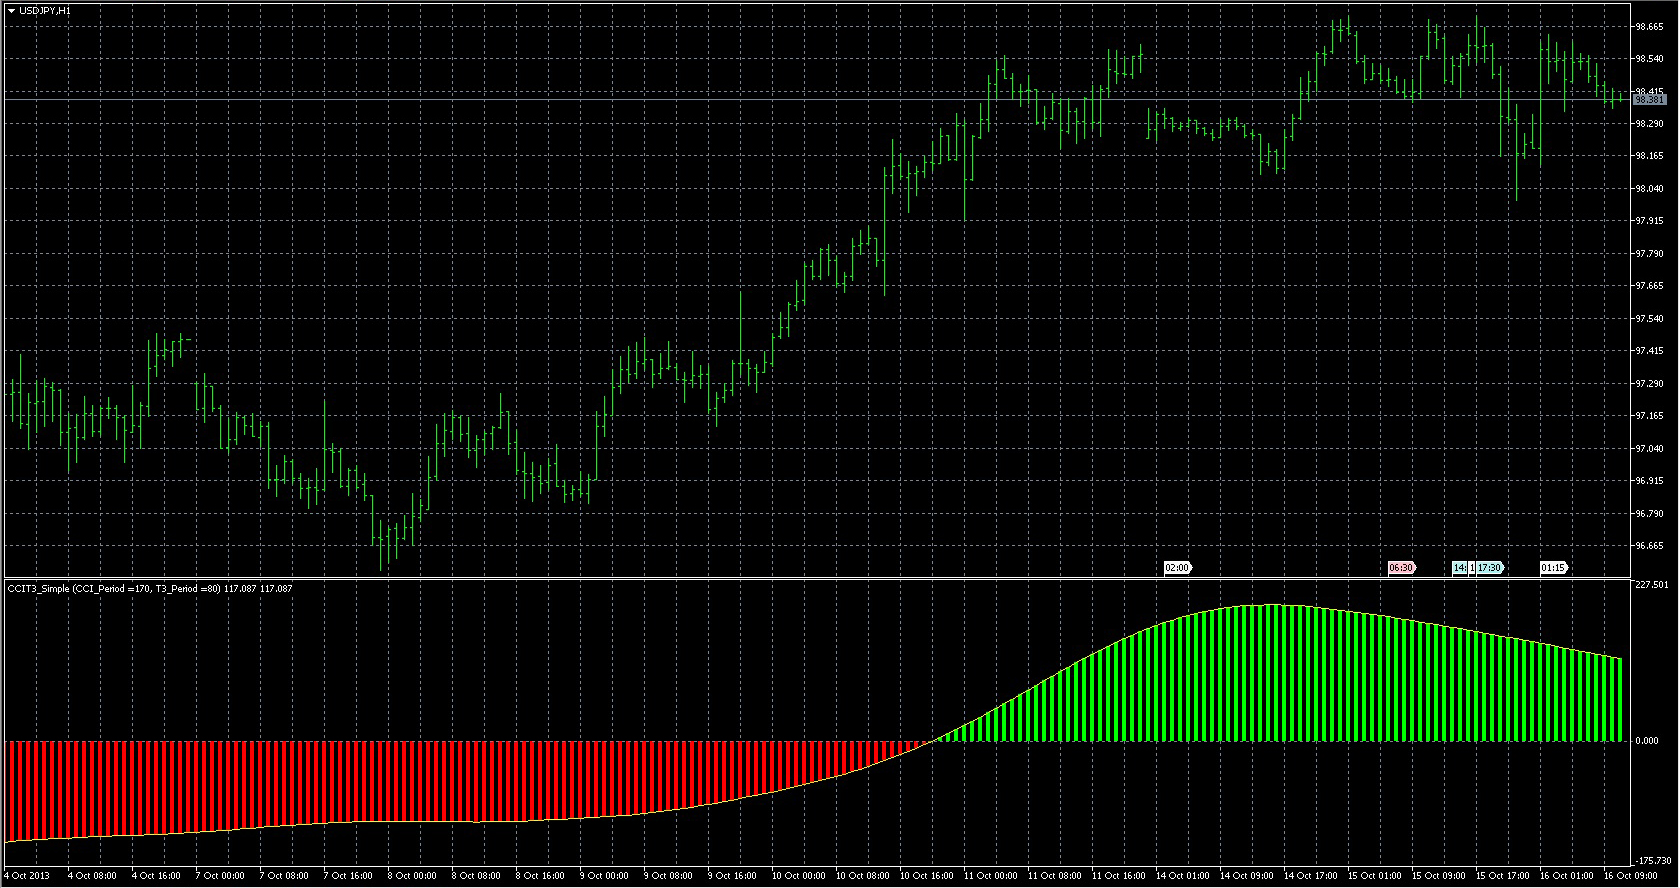
Task: Click the 7 Oct 08:00 time label
Action: pyautogui.click(x=284, y=876)
